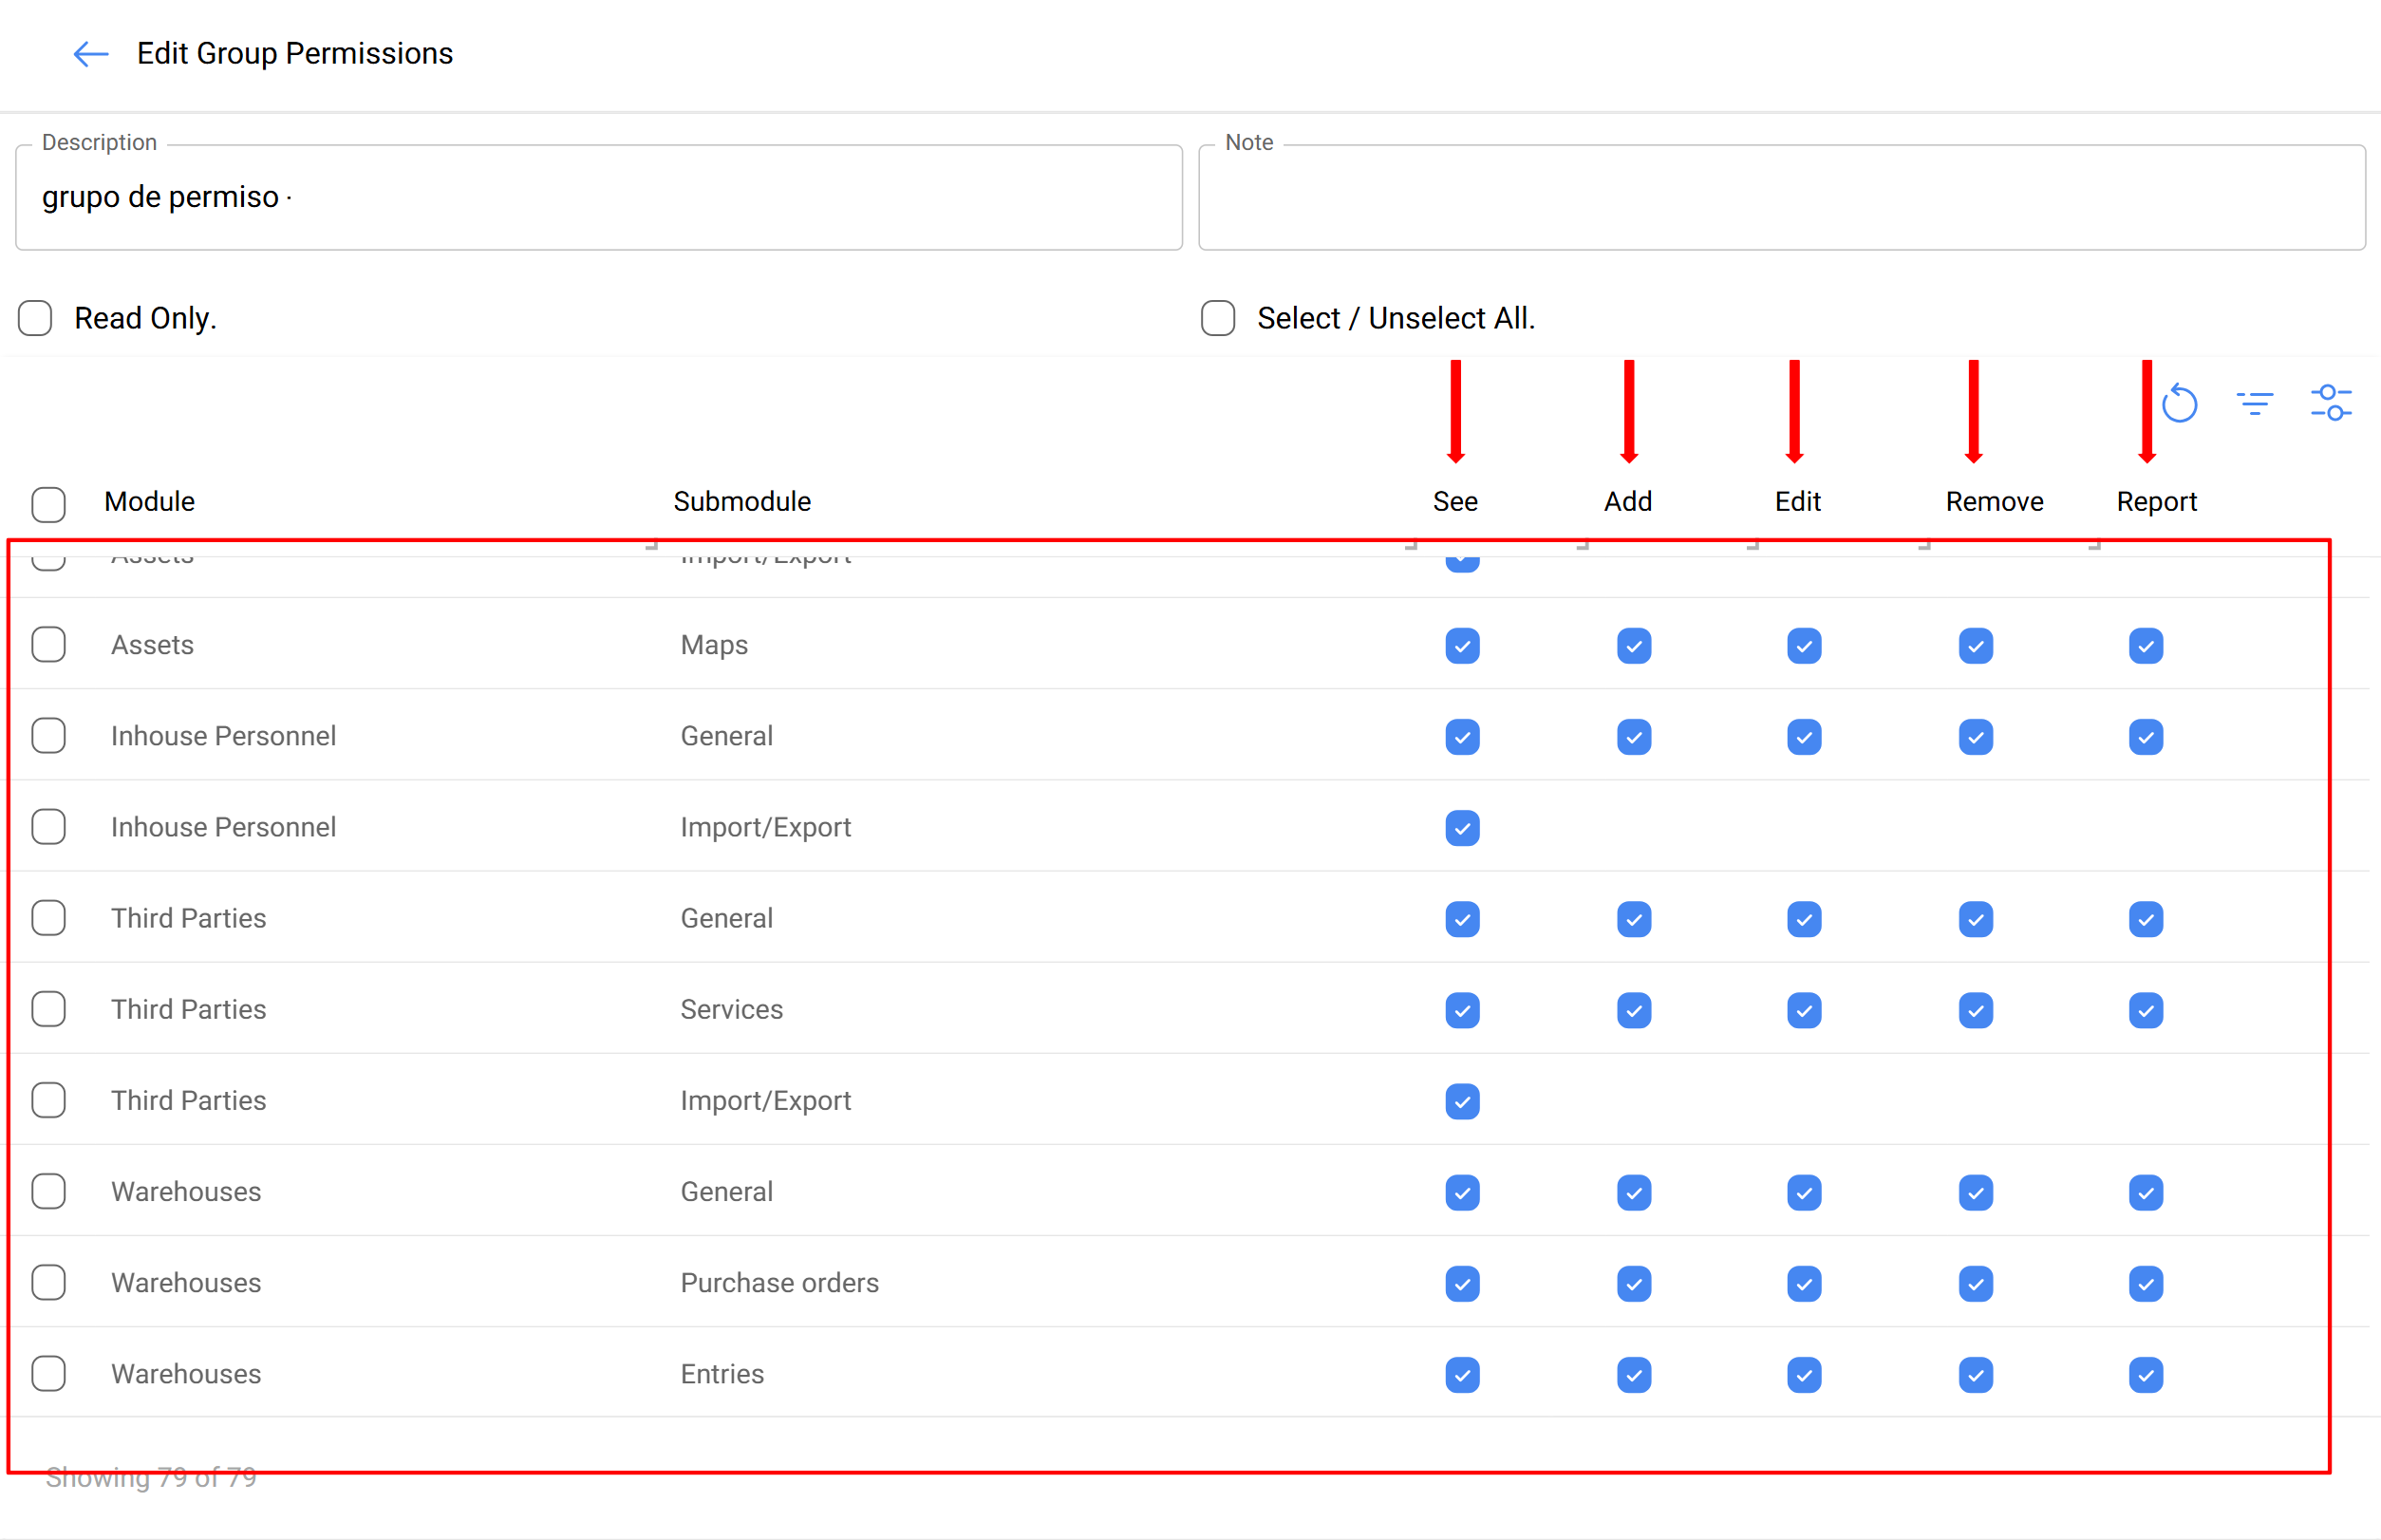Check the header select-all rows checkbox

48,504
